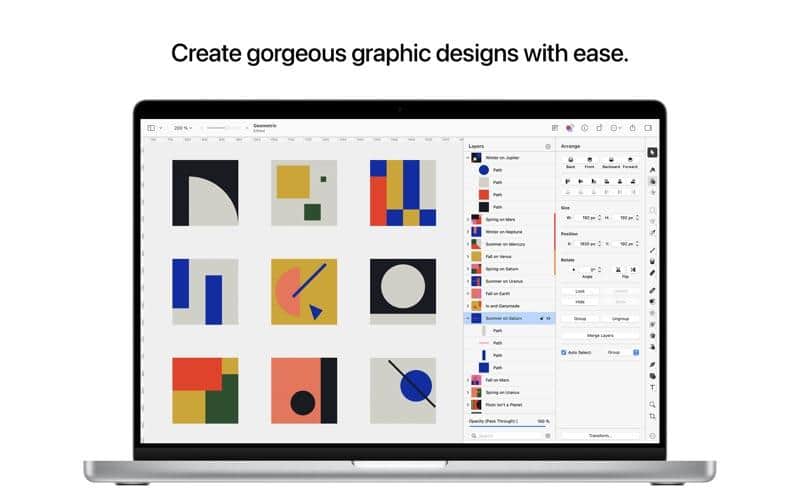Click the Merge Layers button
This screenshot has height=500, width=800.
pyautogui.click(x=600, y=335)
